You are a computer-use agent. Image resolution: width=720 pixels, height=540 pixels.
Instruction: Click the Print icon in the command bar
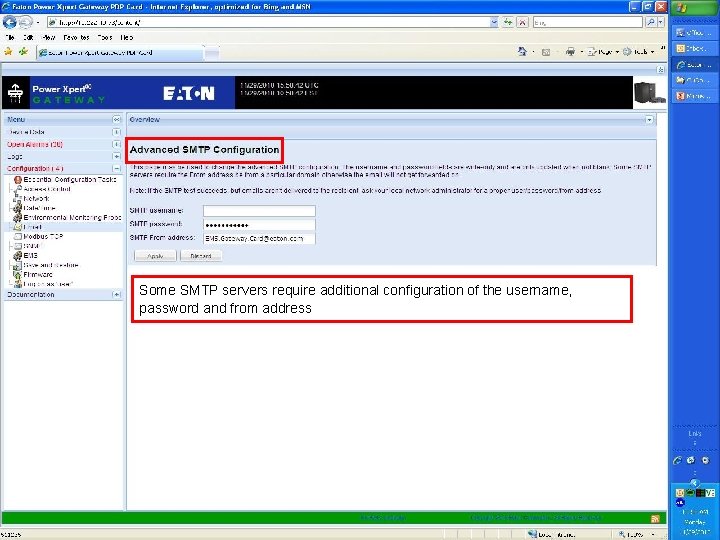pyautogui.click(x=570, y=51)
